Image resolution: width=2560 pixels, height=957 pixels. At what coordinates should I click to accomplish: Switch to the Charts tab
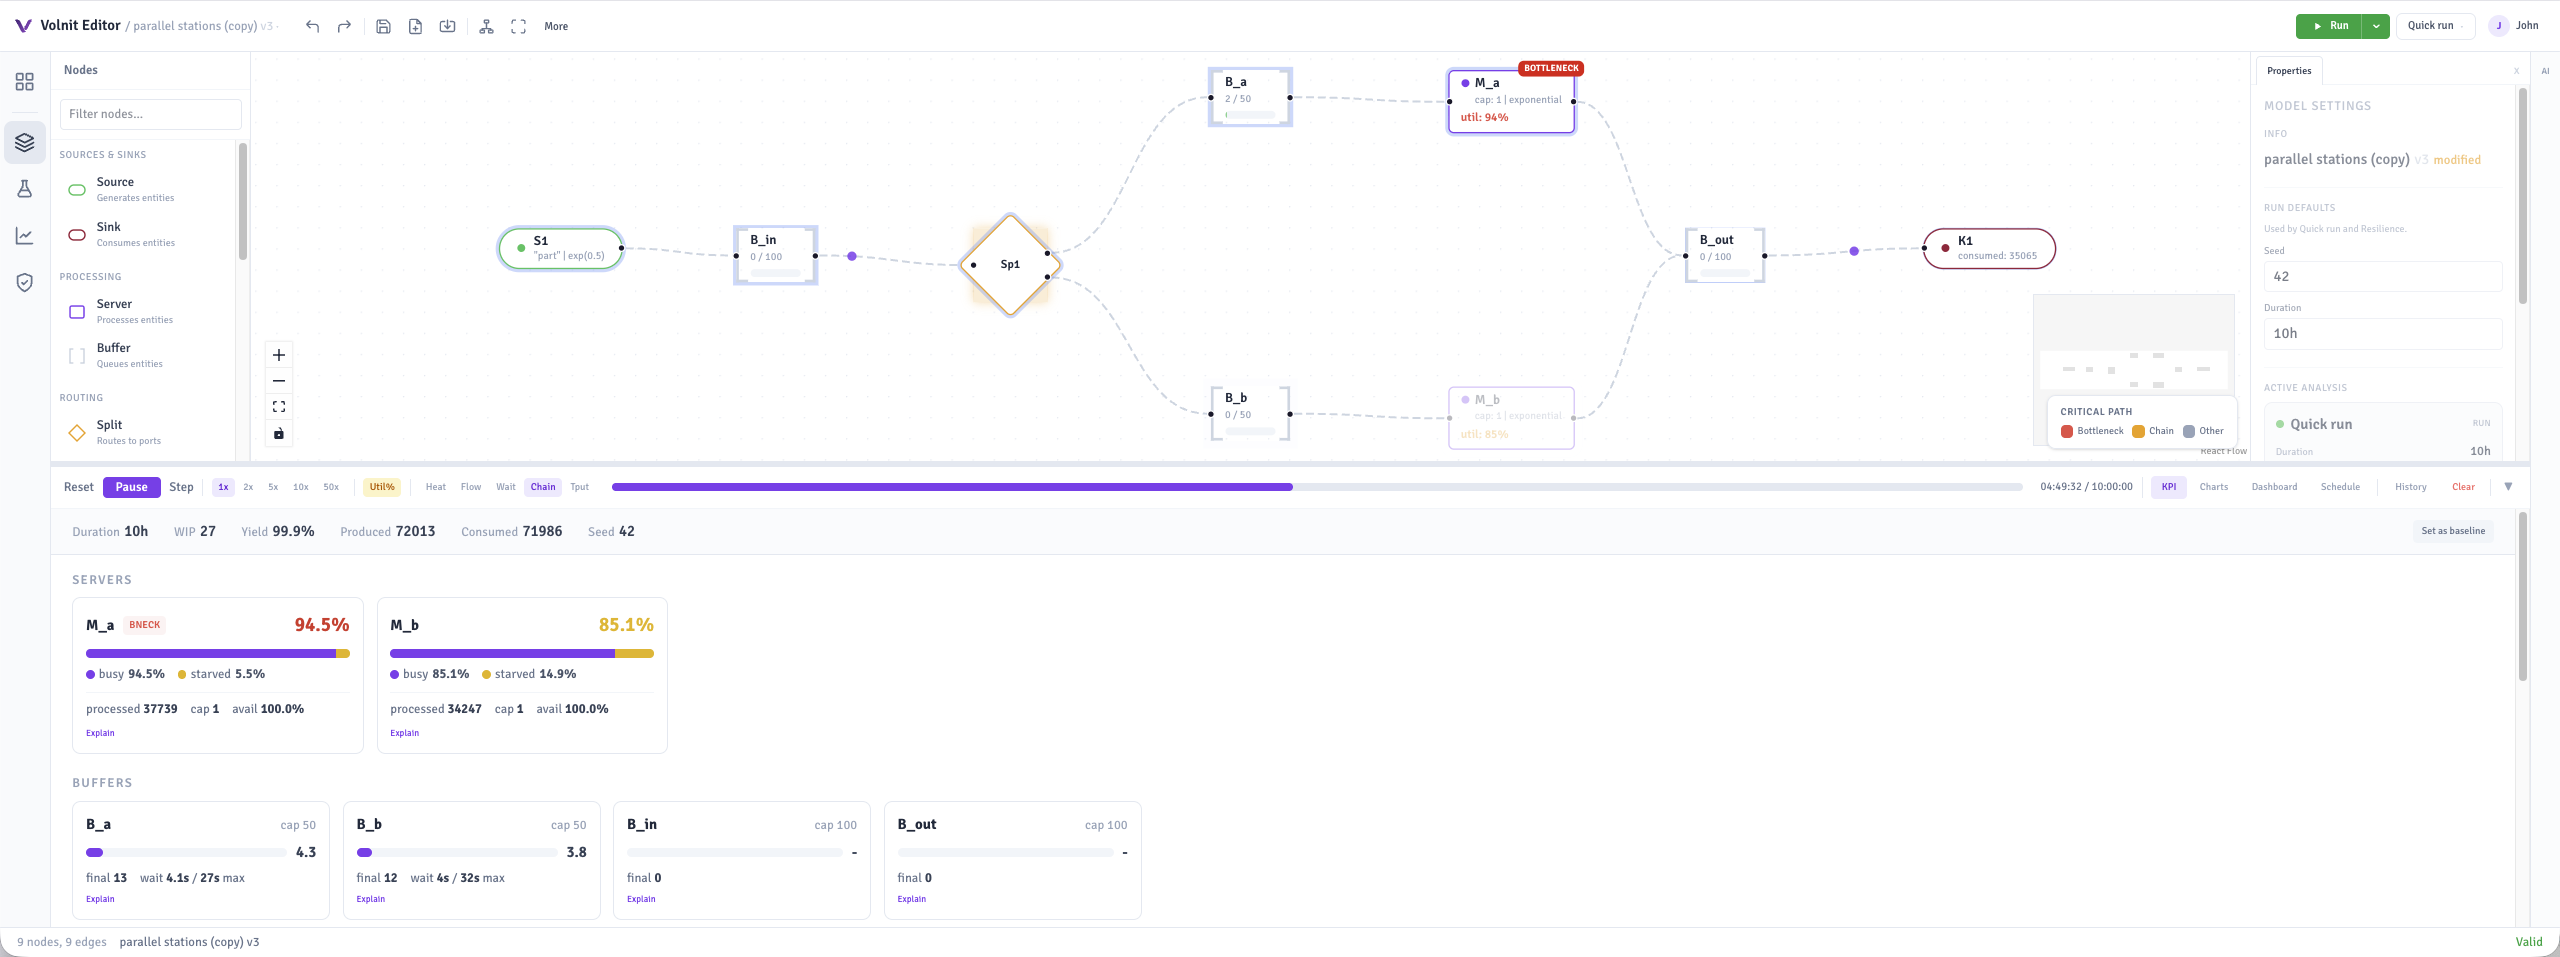click(2214, 487)
